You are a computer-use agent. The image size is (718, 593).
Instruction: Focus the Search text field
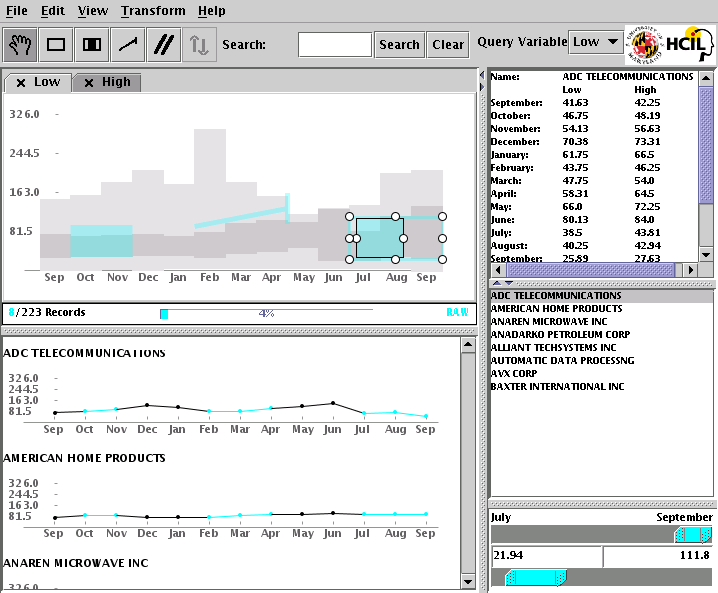point(335,45)
